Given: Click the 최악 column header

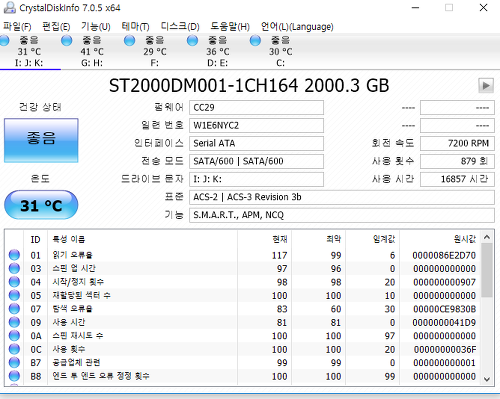Looking at the screenshot, I should [x=319, y=239].
